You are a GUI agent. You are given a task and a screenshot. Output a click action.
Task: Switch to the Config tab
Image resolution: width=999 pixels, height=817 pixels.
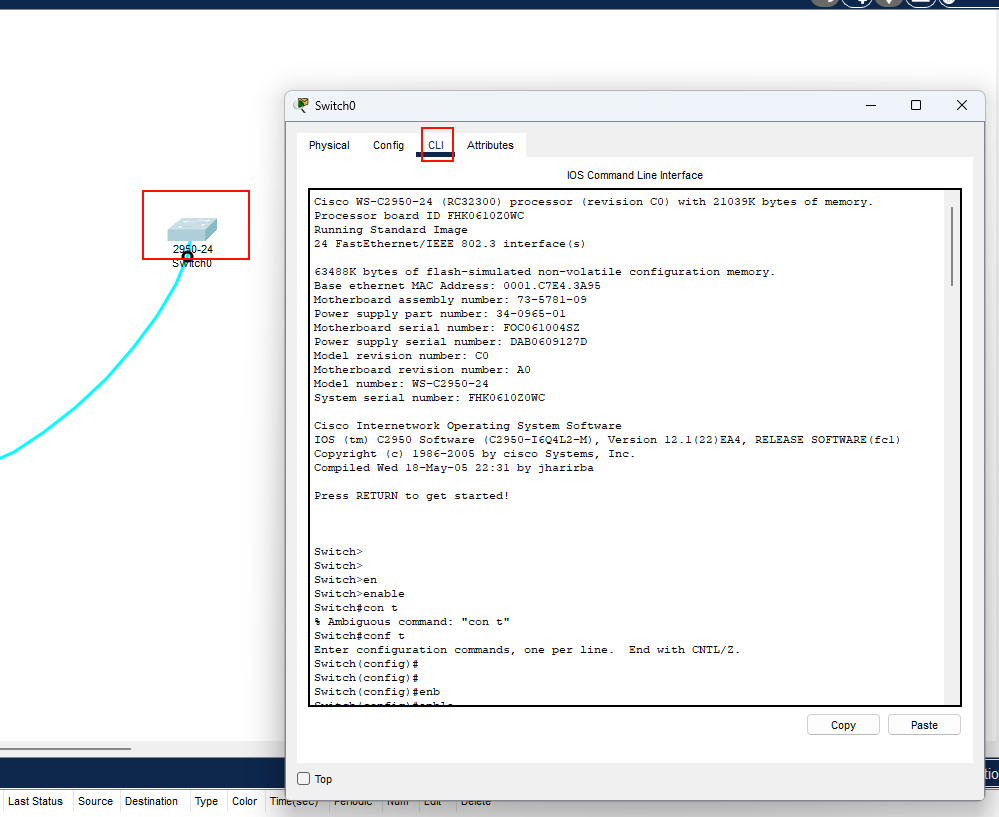coord(388,145)
